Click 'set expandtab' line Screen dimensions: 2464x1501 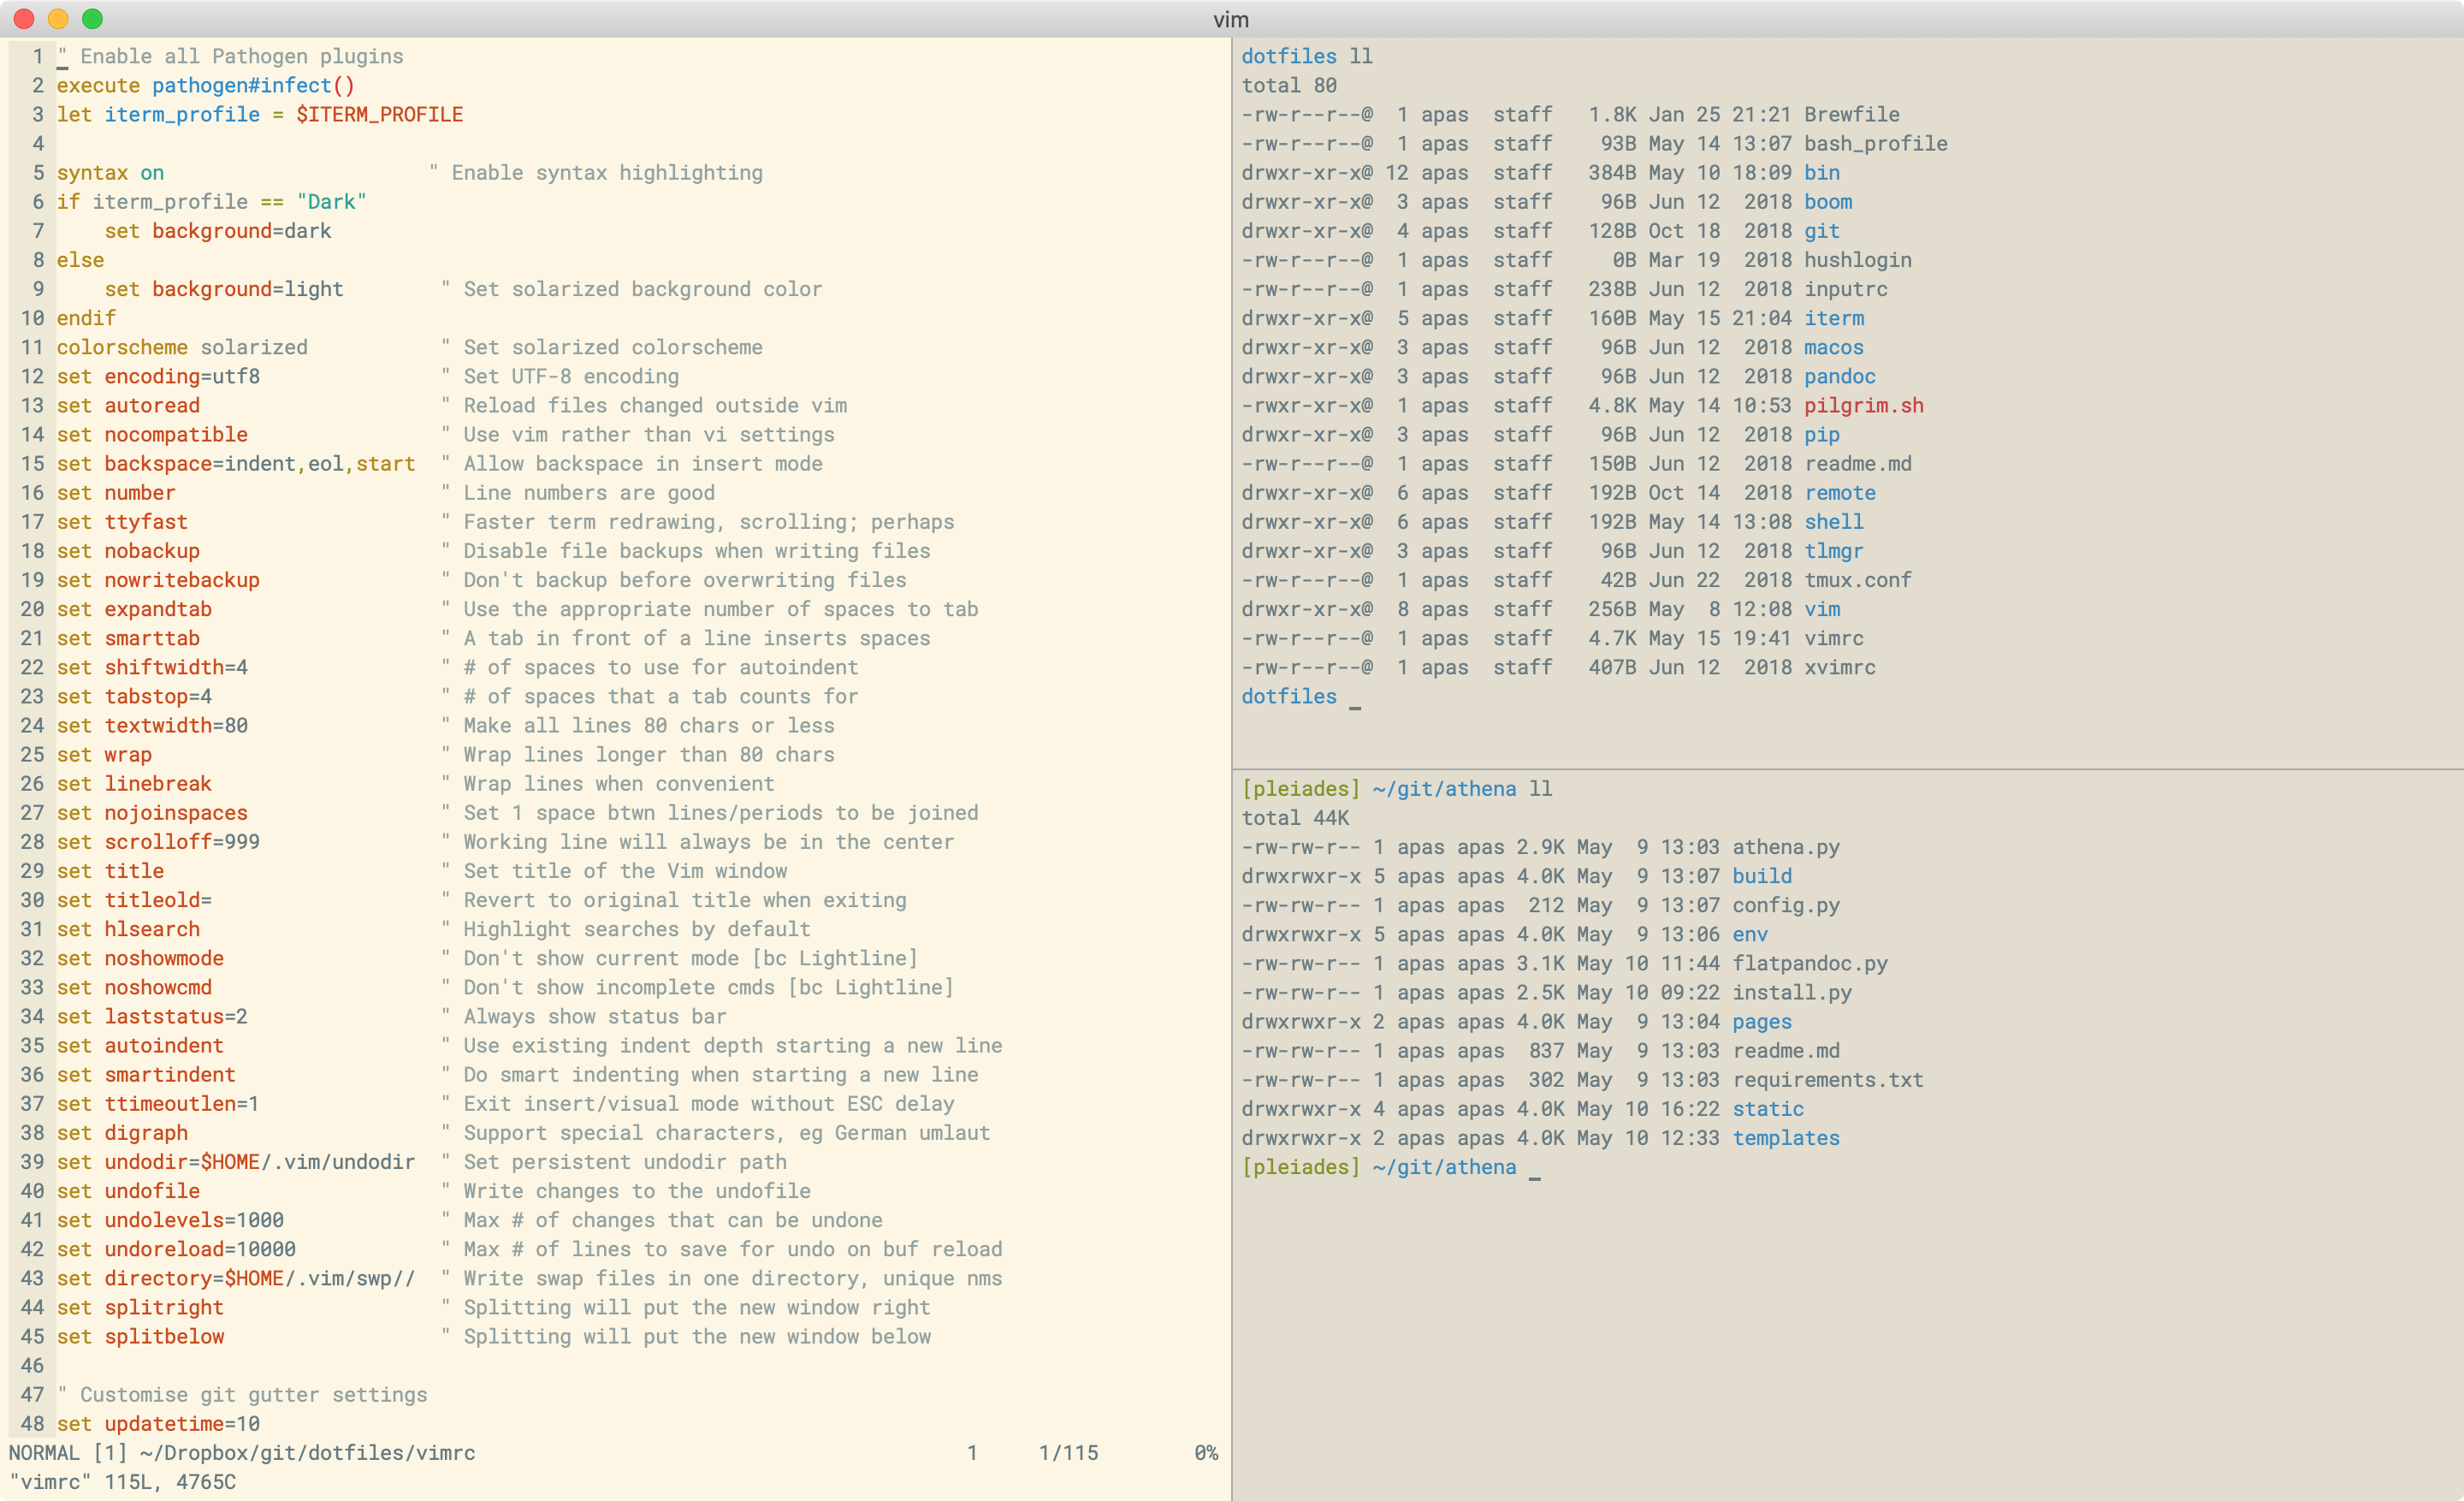pos(133,609)
